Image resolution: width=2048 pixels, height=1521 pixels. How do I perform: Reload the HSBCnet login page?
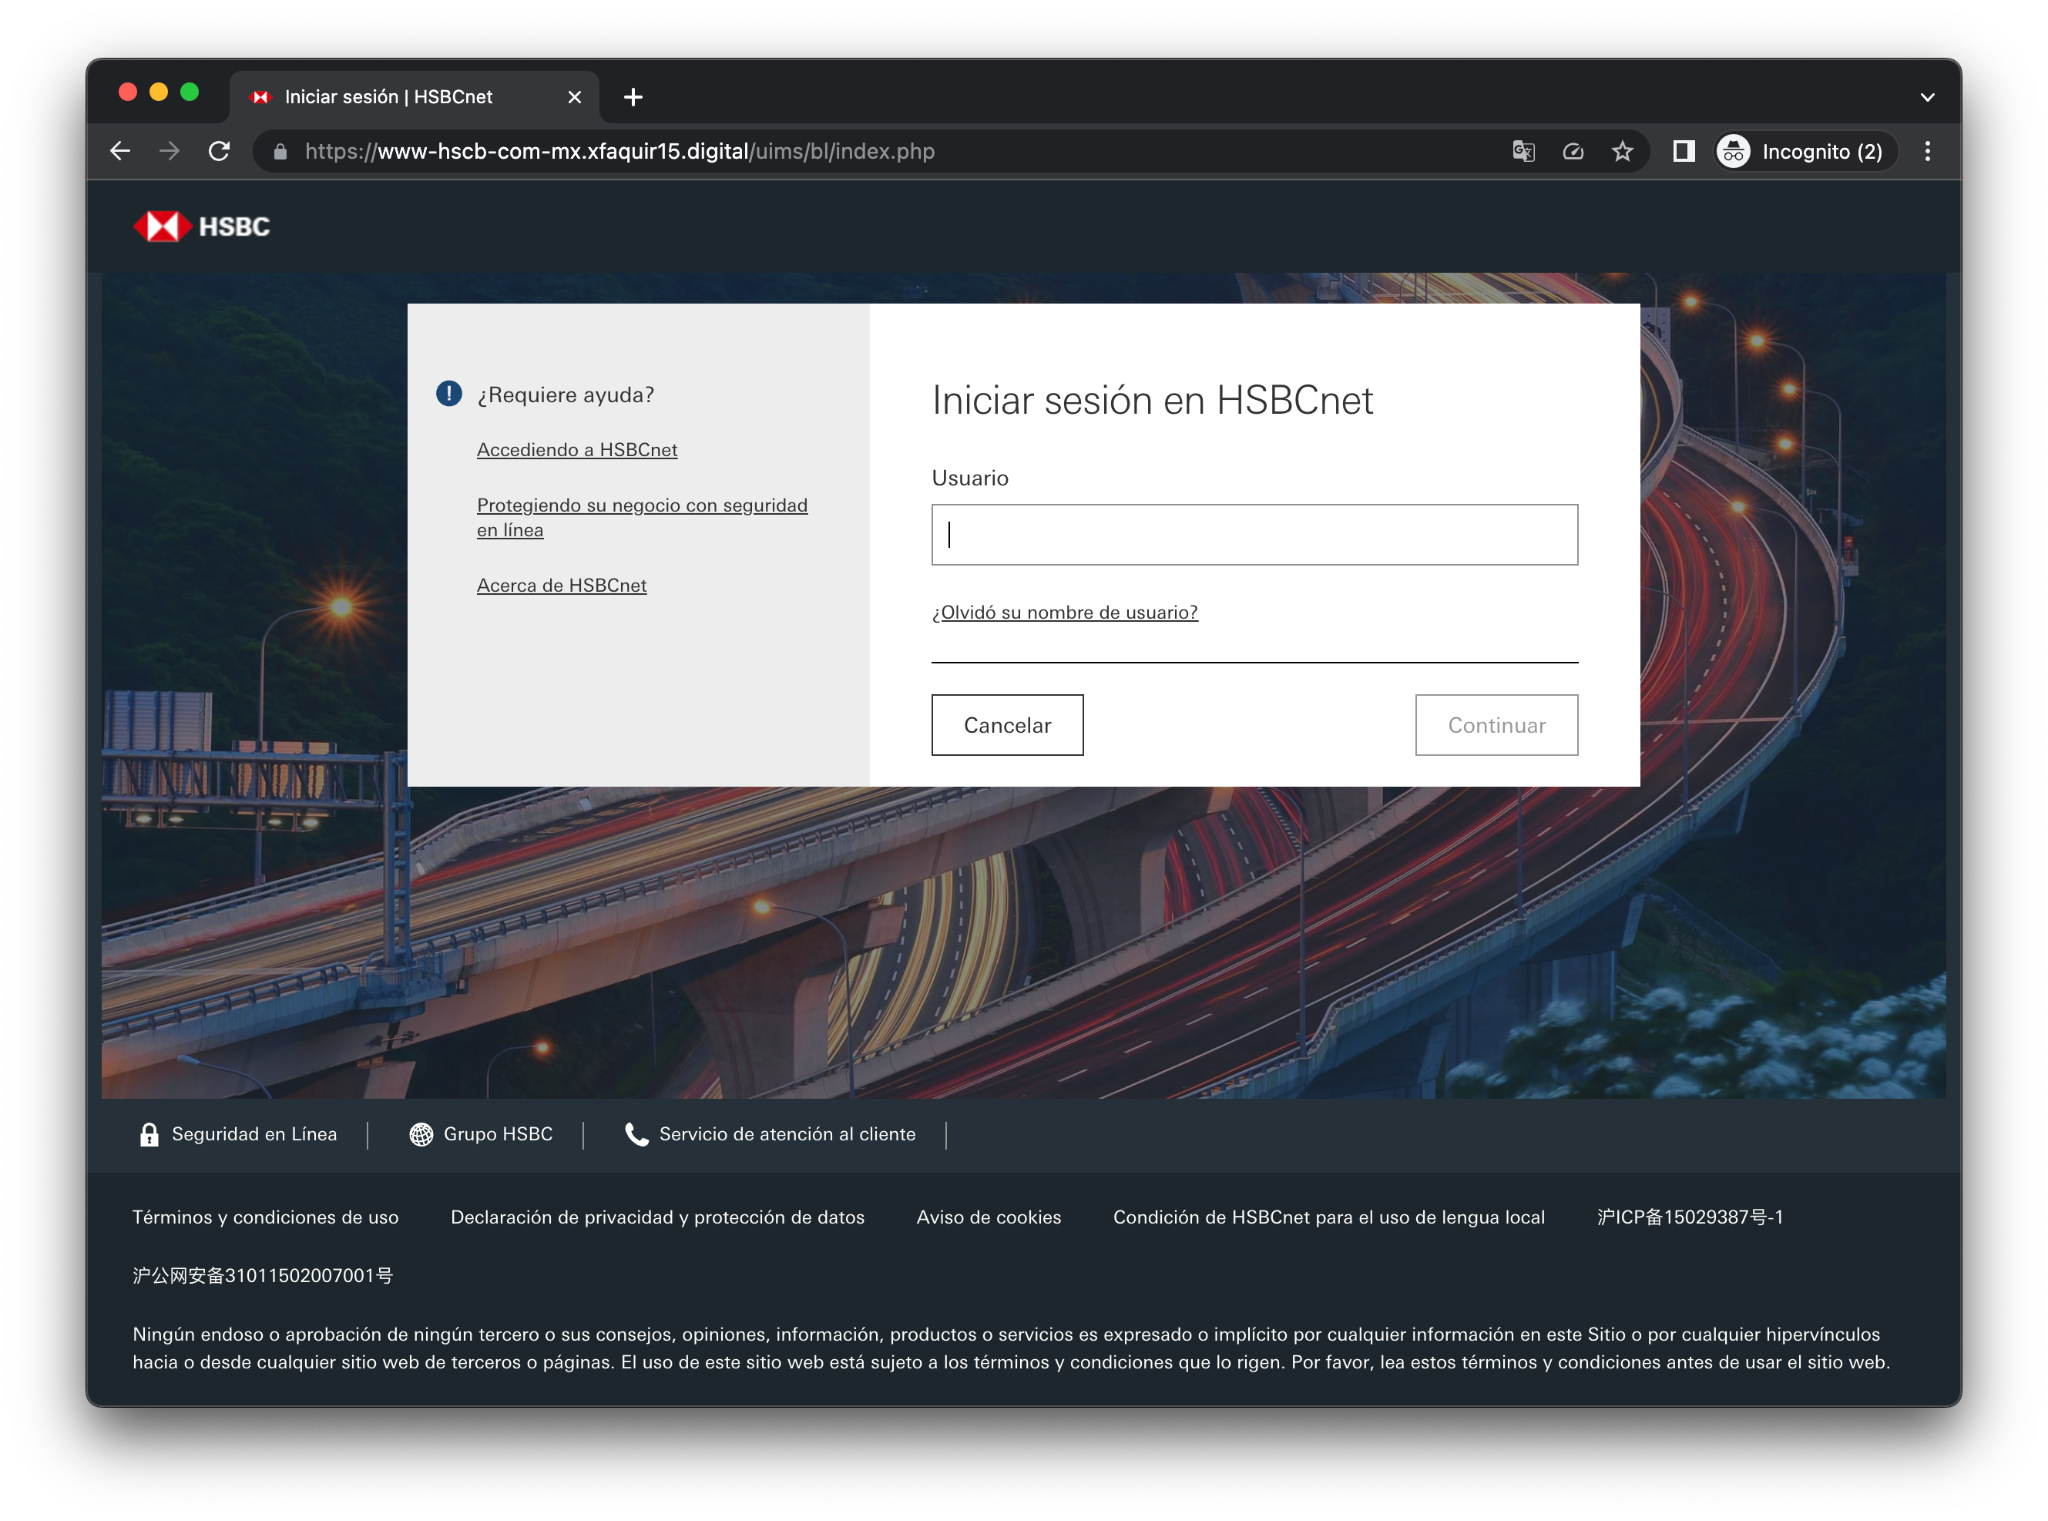(x=220, y=151)
